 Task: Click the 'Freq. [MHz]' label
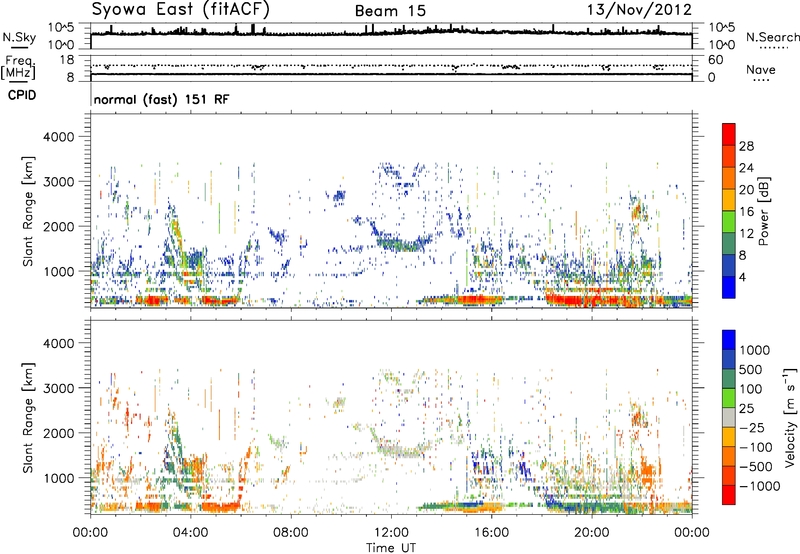(x=18, y=68)
